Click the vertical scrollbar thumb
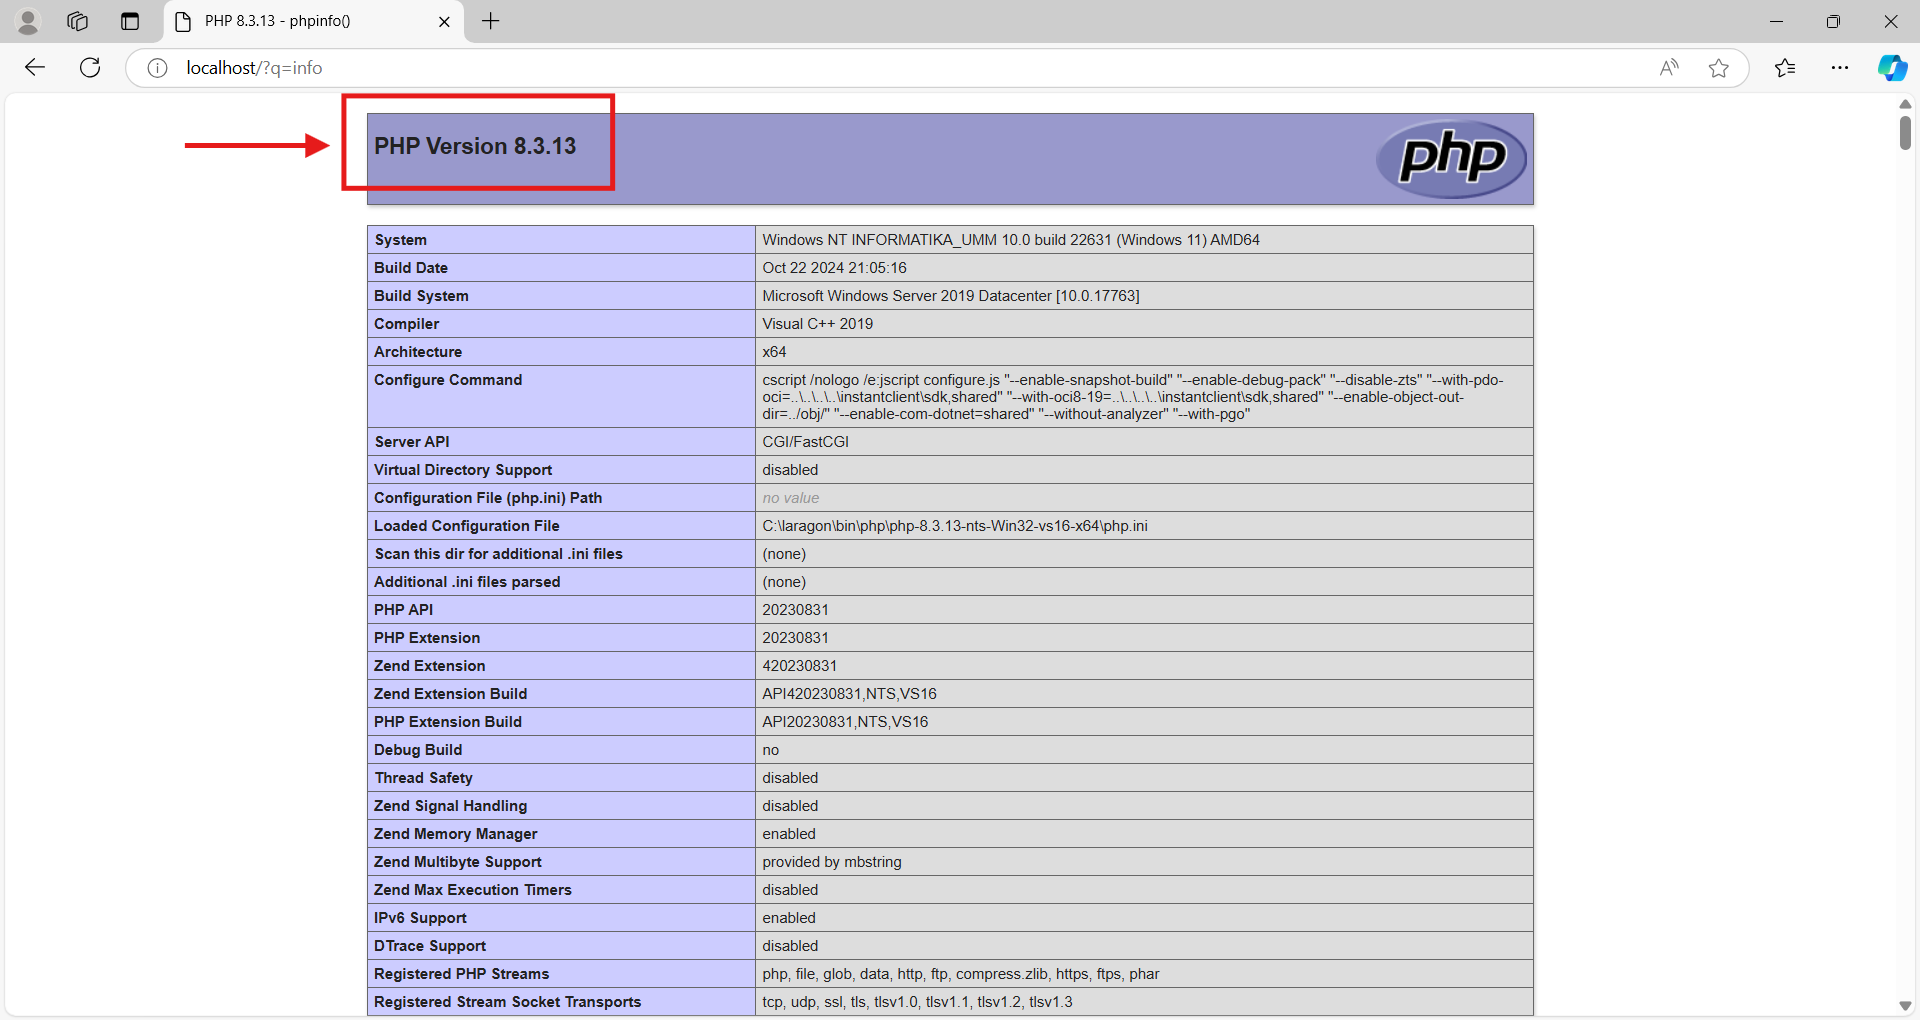This screenshot has width=1920, height=1020. [1906, 130]
